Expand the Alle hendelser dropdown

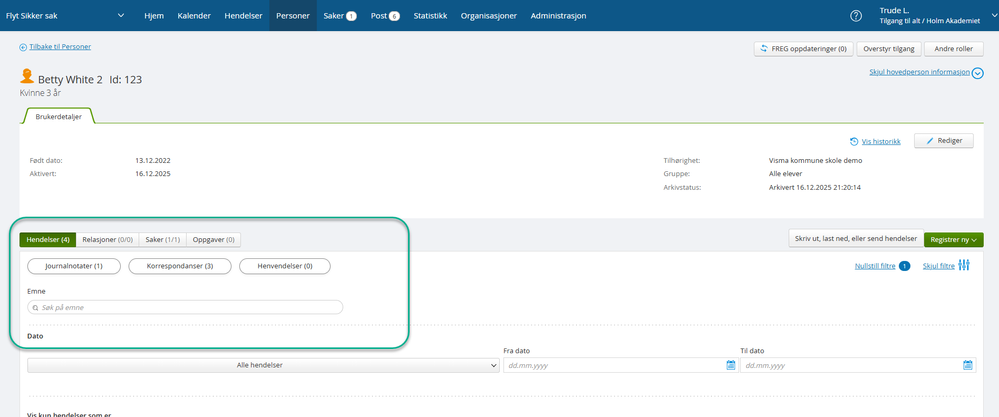pos(263,365)
